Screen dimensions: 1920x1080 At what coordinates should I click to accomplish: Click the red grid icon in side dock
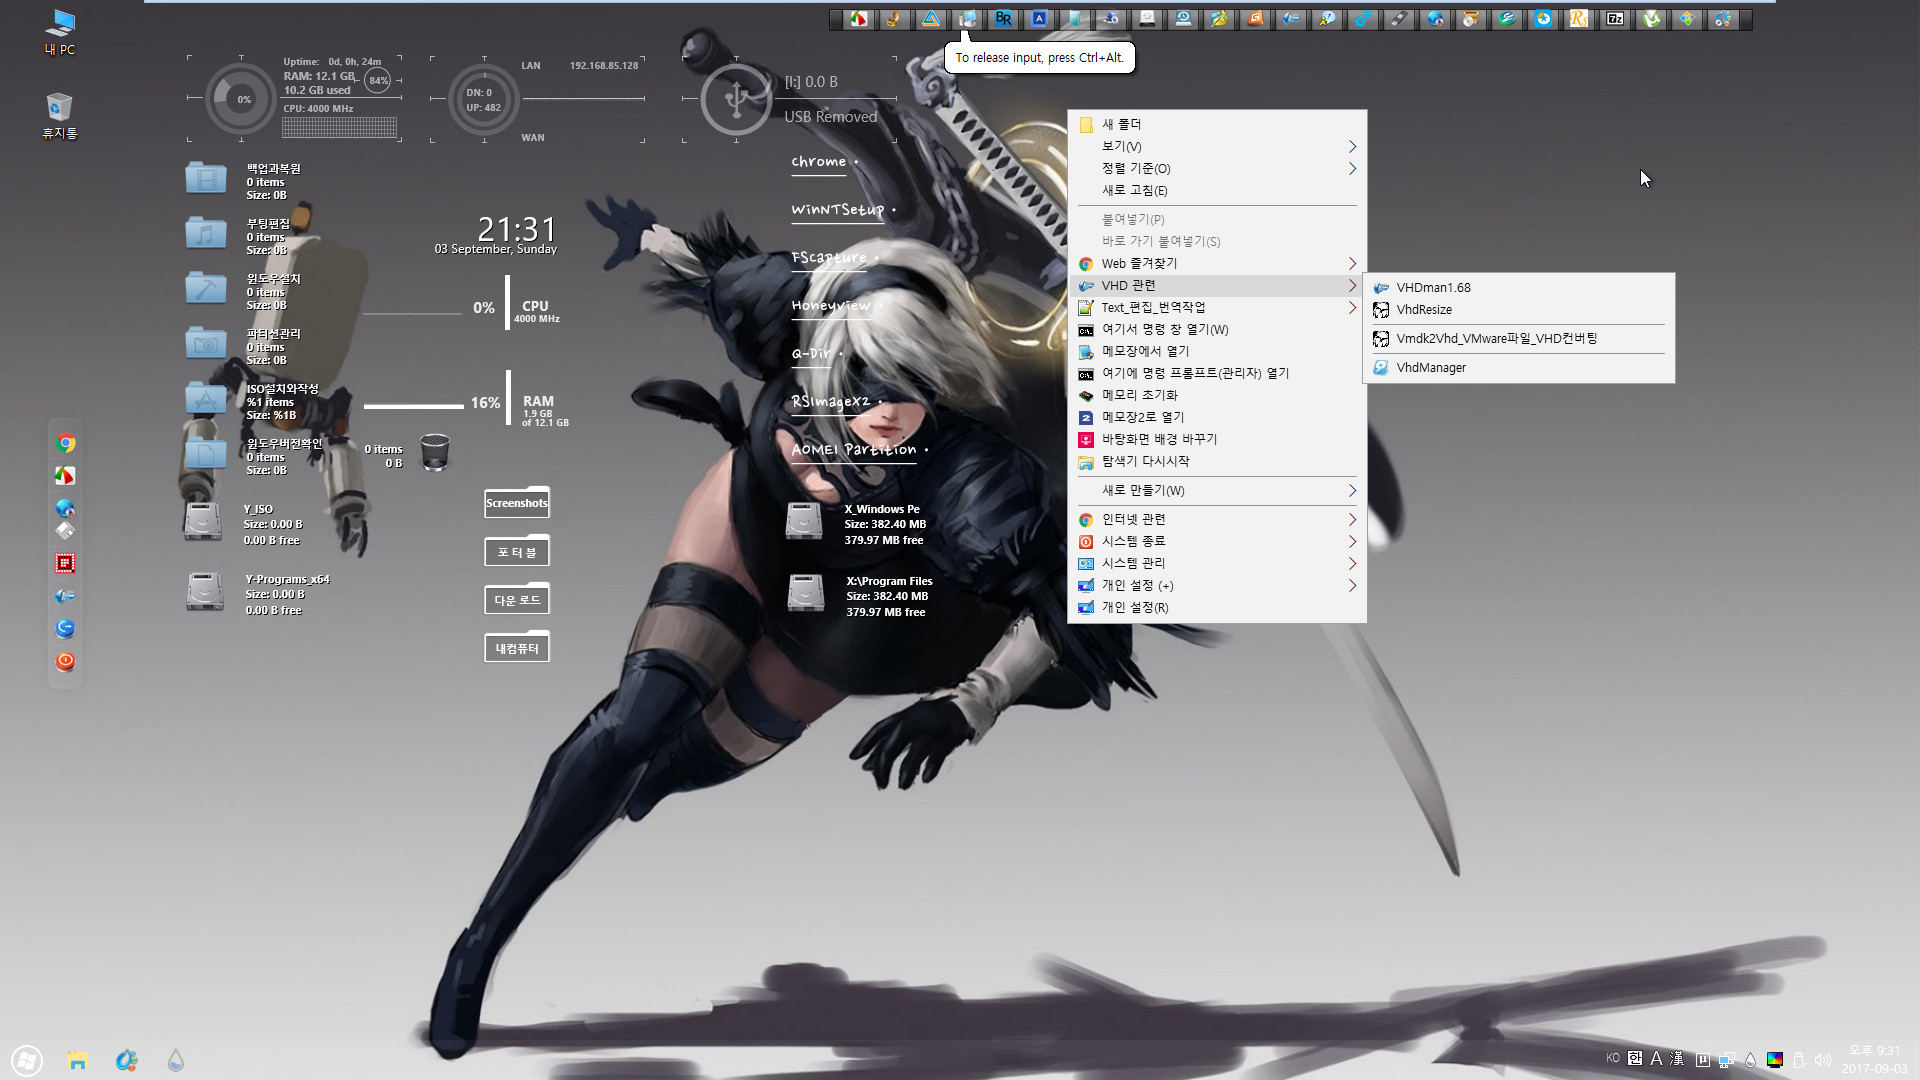pos(65,563)
